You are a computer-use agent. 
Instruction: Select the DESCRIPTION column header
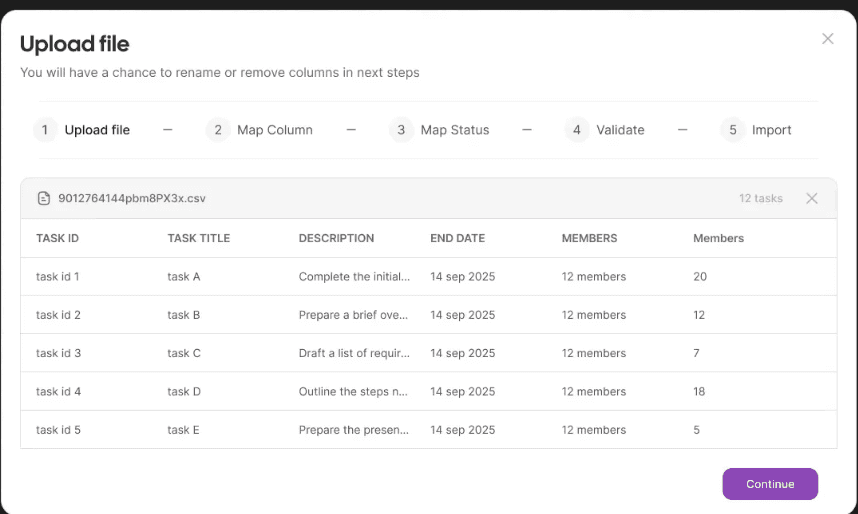point(337,238)
